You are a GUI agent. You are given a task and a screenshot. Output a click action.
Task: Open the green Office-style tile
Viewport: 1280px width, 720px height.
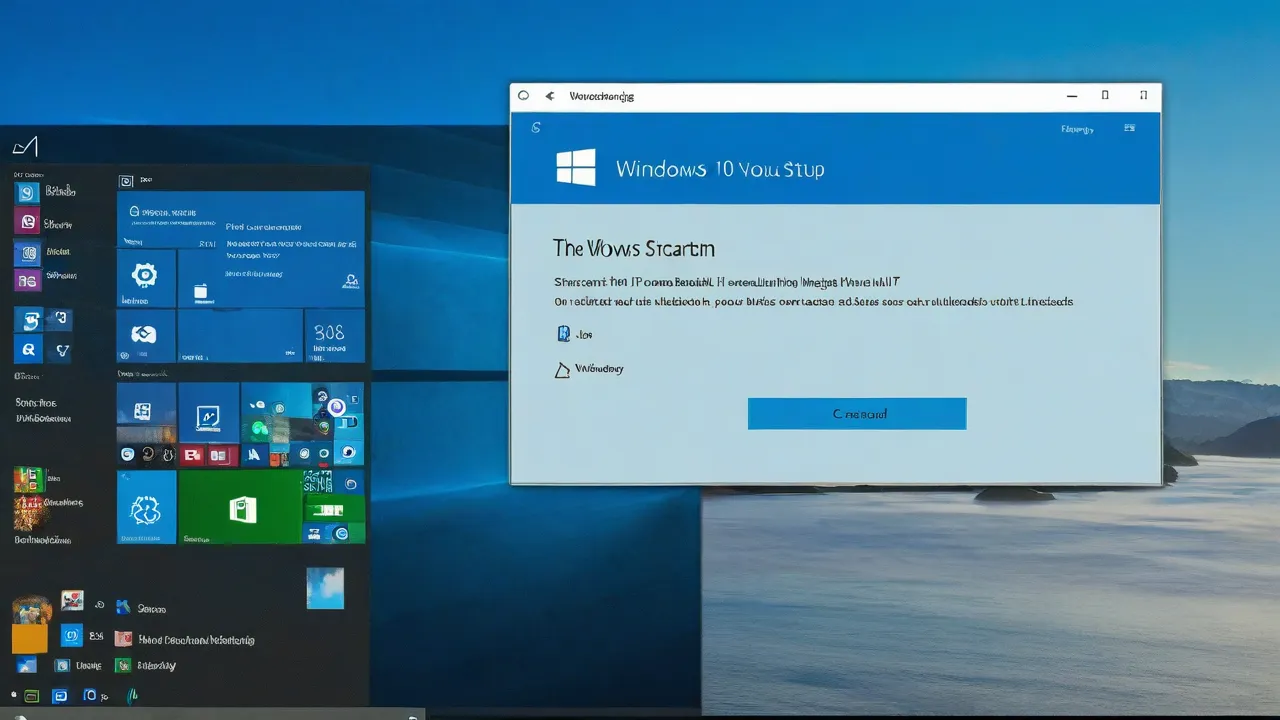pyautogui.click(x=240, y=508)
